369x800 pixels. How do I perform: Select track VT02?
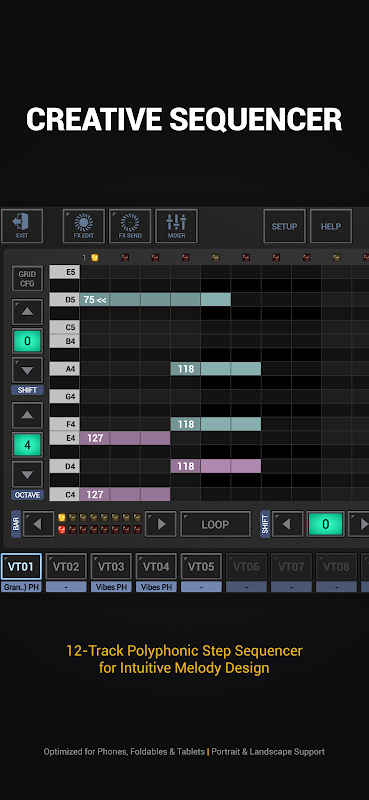click(66, 566)
